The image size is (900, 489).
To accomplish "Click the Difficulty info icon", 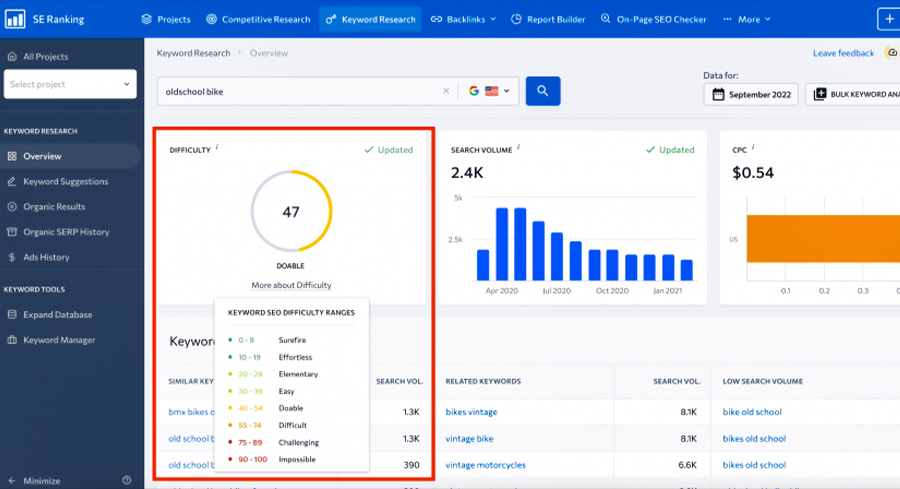I will [x=217, y=148].
